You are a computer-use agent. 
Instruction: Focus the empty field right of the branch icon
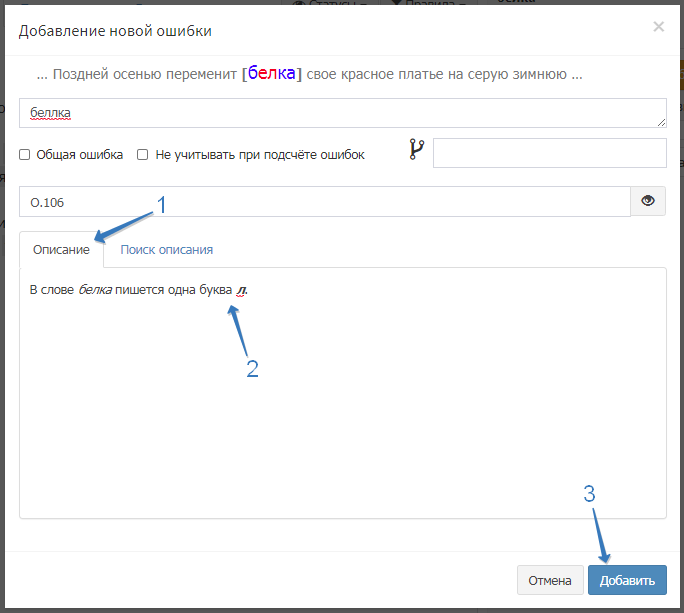[549, 153]
